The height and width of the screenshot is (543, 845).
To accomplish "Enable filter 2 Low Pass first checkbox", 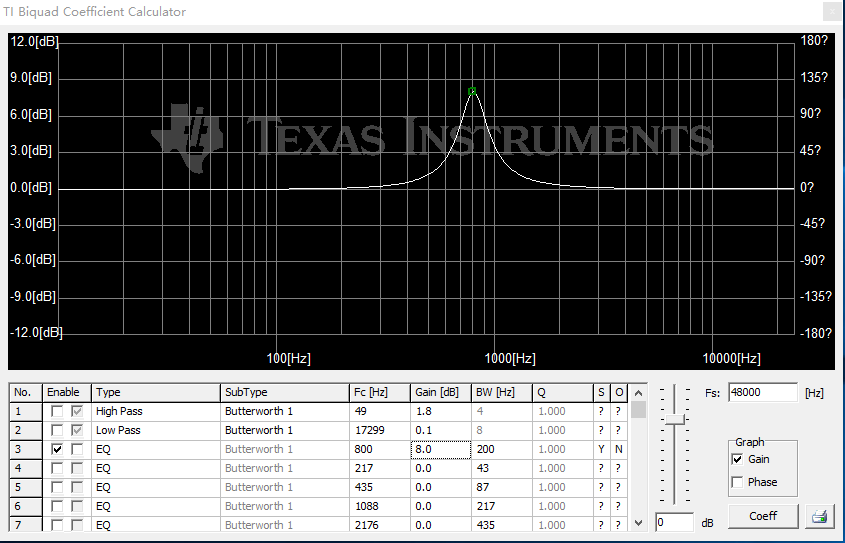I will (57, 430).
